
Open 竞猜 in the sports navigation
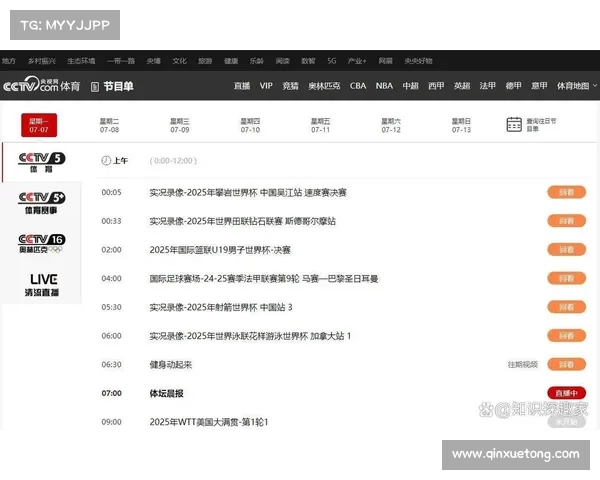click(x=290, y=86)
